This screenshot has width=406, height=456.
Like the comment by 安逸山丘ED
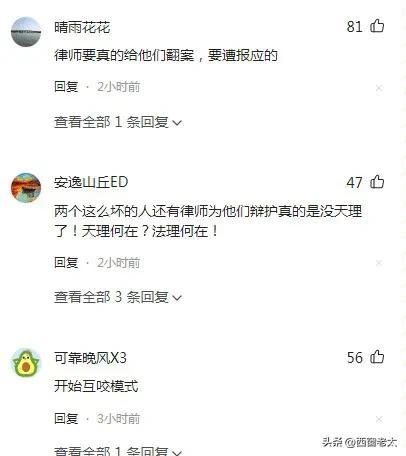[377, 182]
